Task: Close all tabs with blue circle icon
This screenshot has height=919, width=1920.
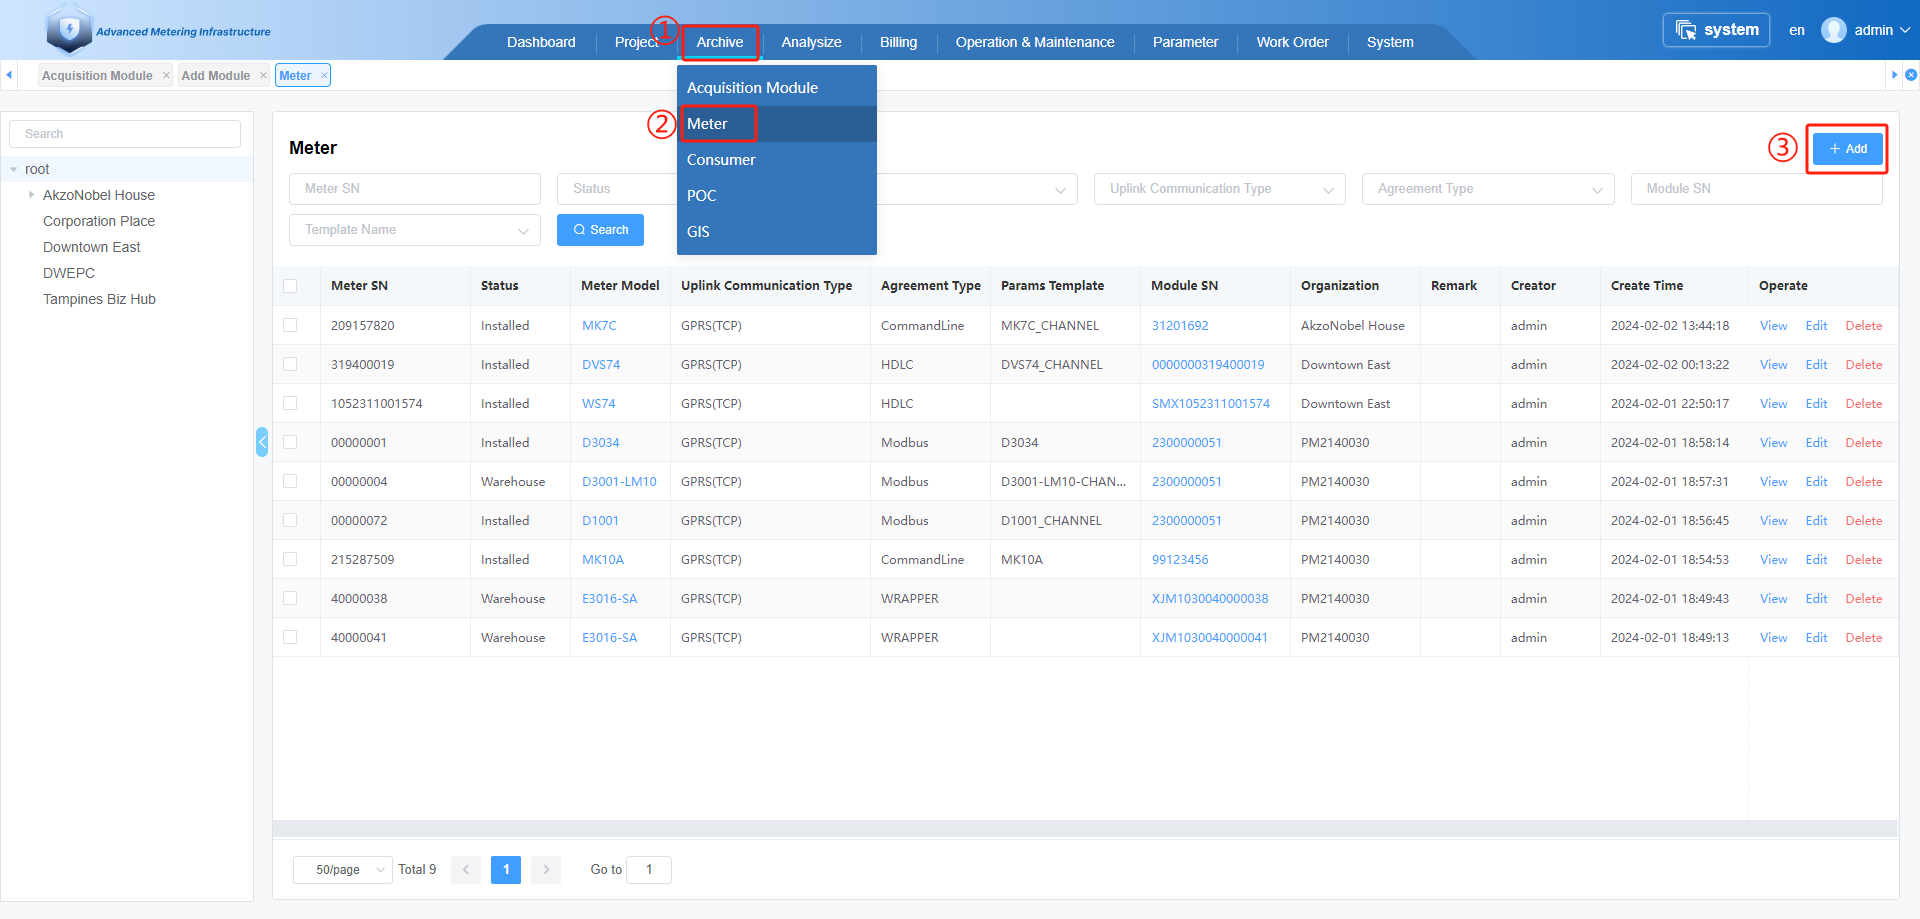Action: pyautogui.click(x=1911, y=75)
